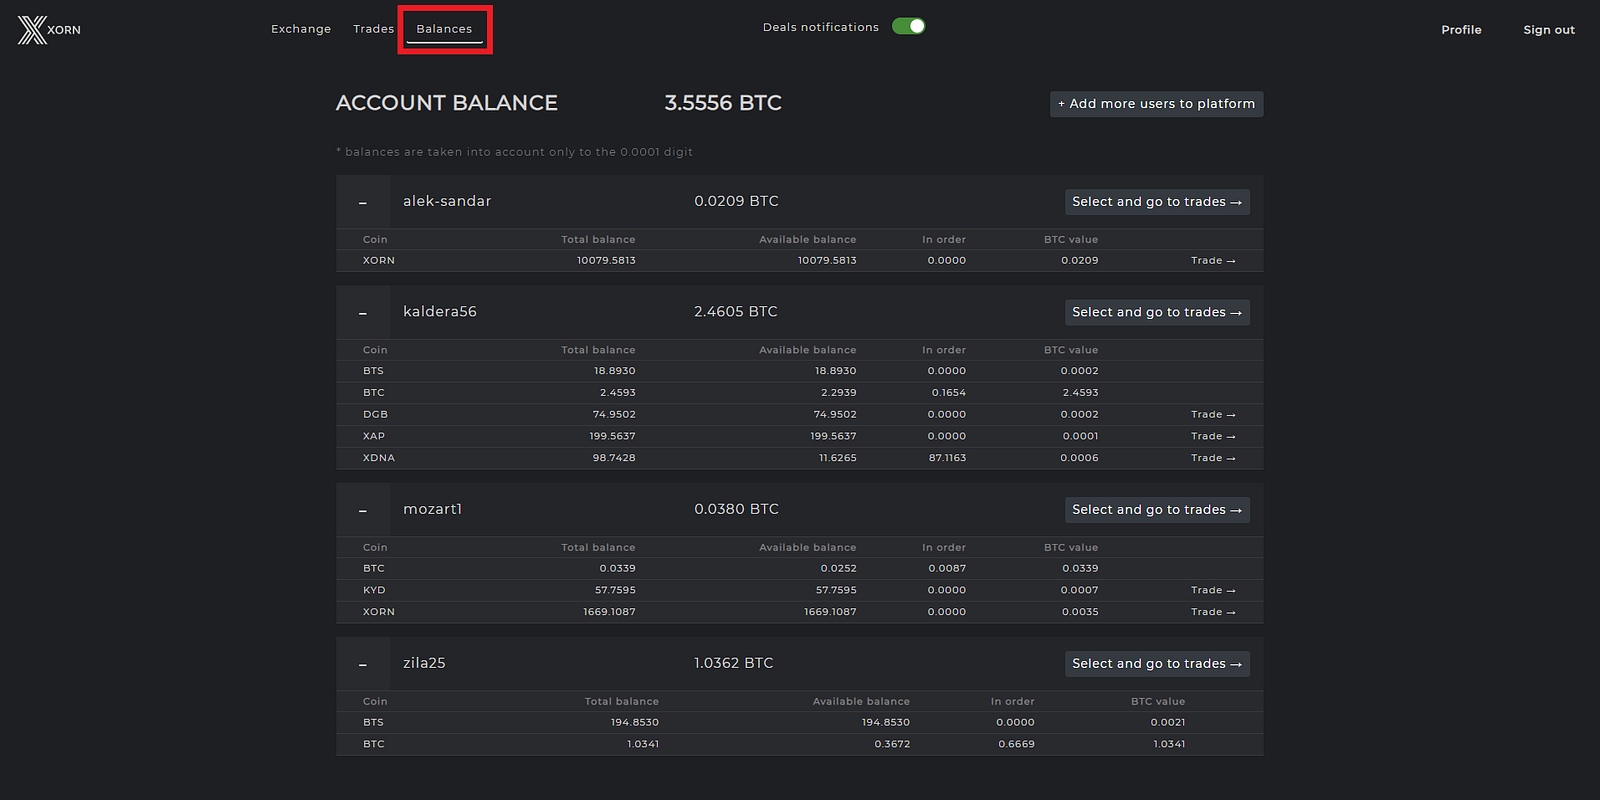Click the BTC value 0.0035
1600x800 pixels.
click(x=1080, y=612)
